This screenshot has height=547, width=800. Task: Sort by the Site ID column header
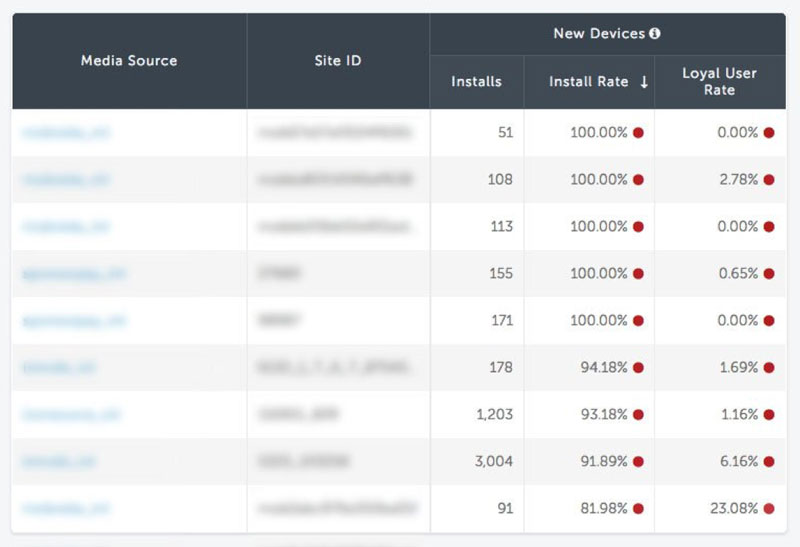pyautogui.click(x=338, y=61)
